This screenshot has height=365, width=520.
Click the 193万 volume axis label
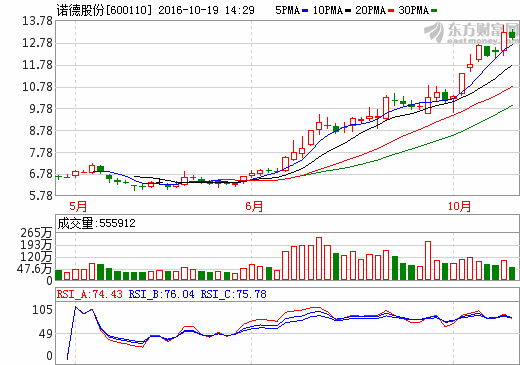click(x=36, y=245)
